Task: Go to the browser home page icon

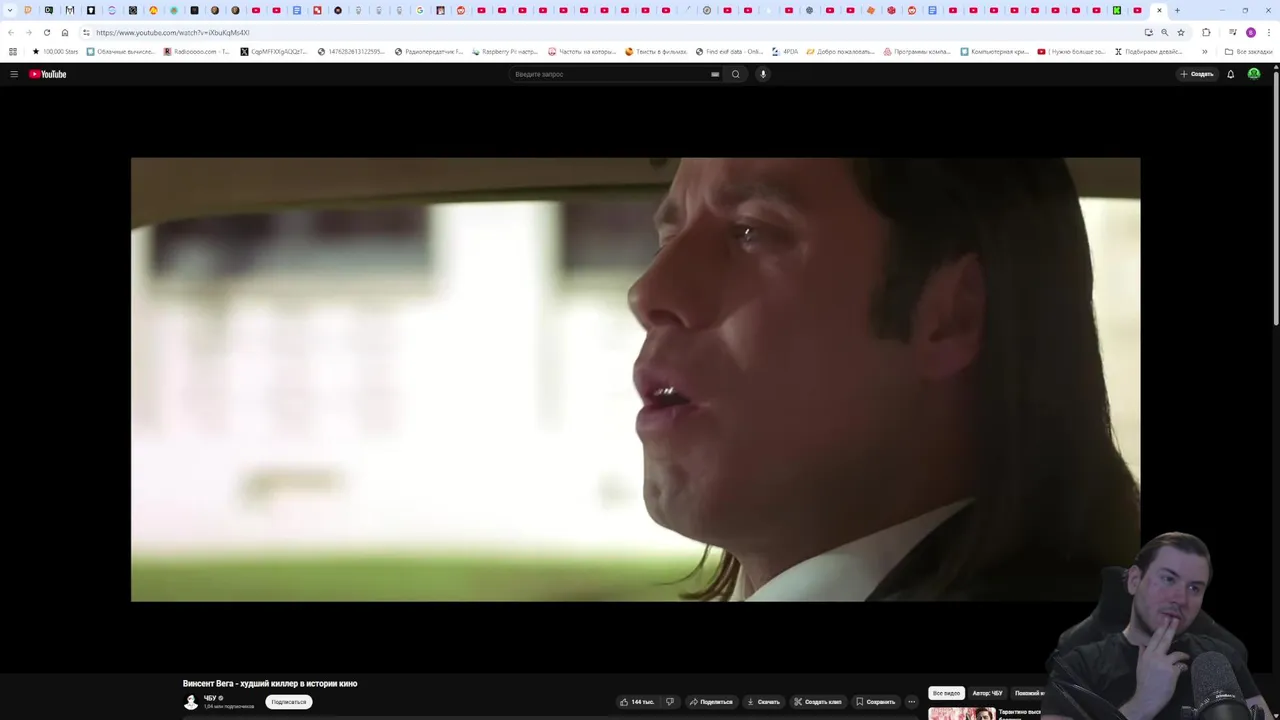Action: point(65,32)
